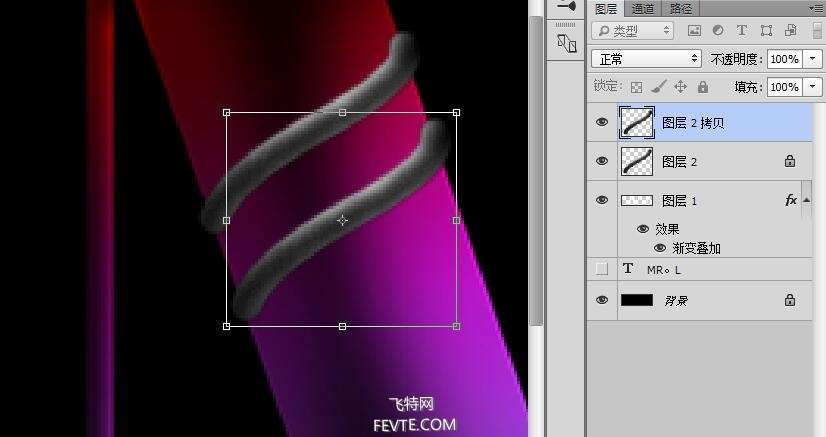The image size is (826, 437).
Task: Lock image pixels brush icon
Action: [x=658, y=87]
